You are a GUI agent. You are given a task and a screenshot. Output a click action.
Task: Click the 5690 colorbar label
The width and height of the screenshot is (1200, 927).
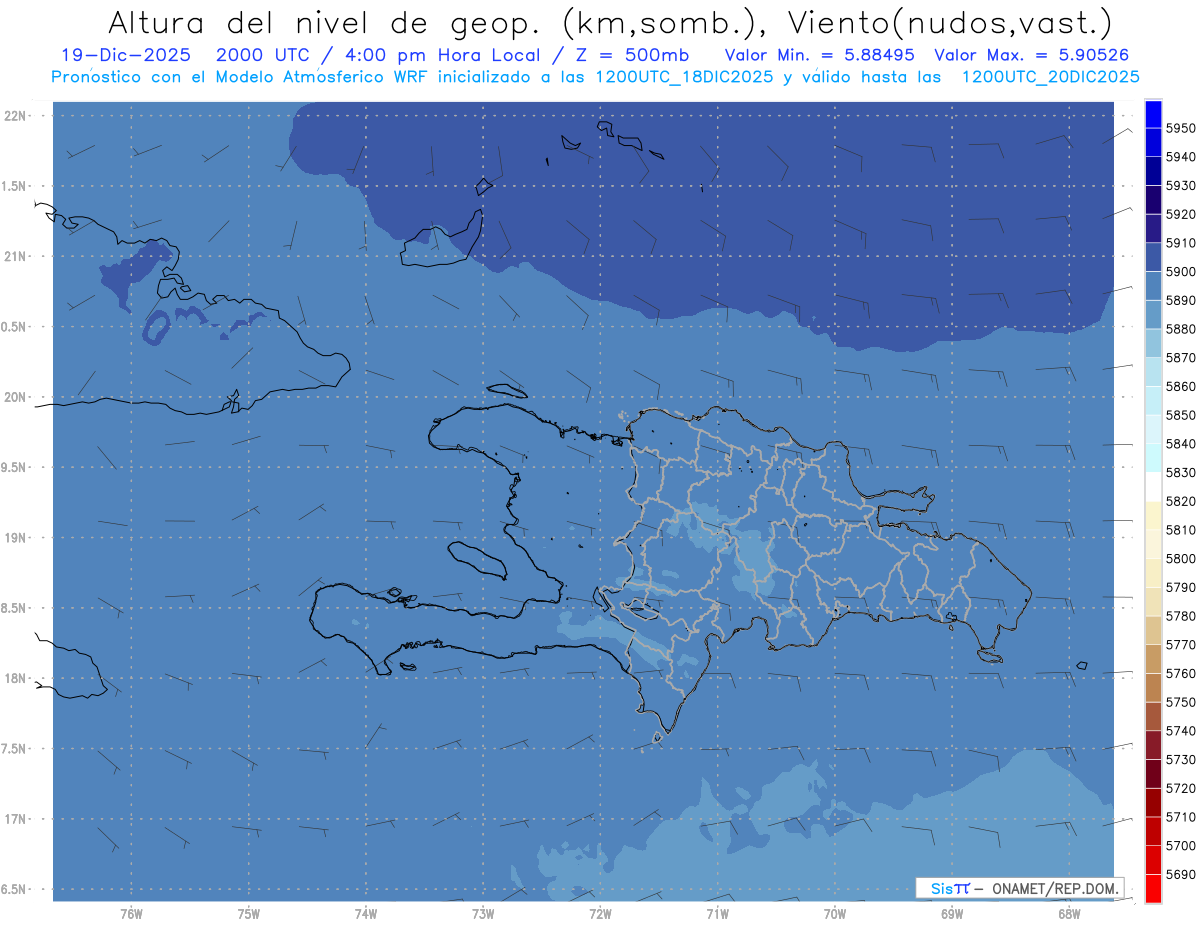pos(1181,874)
